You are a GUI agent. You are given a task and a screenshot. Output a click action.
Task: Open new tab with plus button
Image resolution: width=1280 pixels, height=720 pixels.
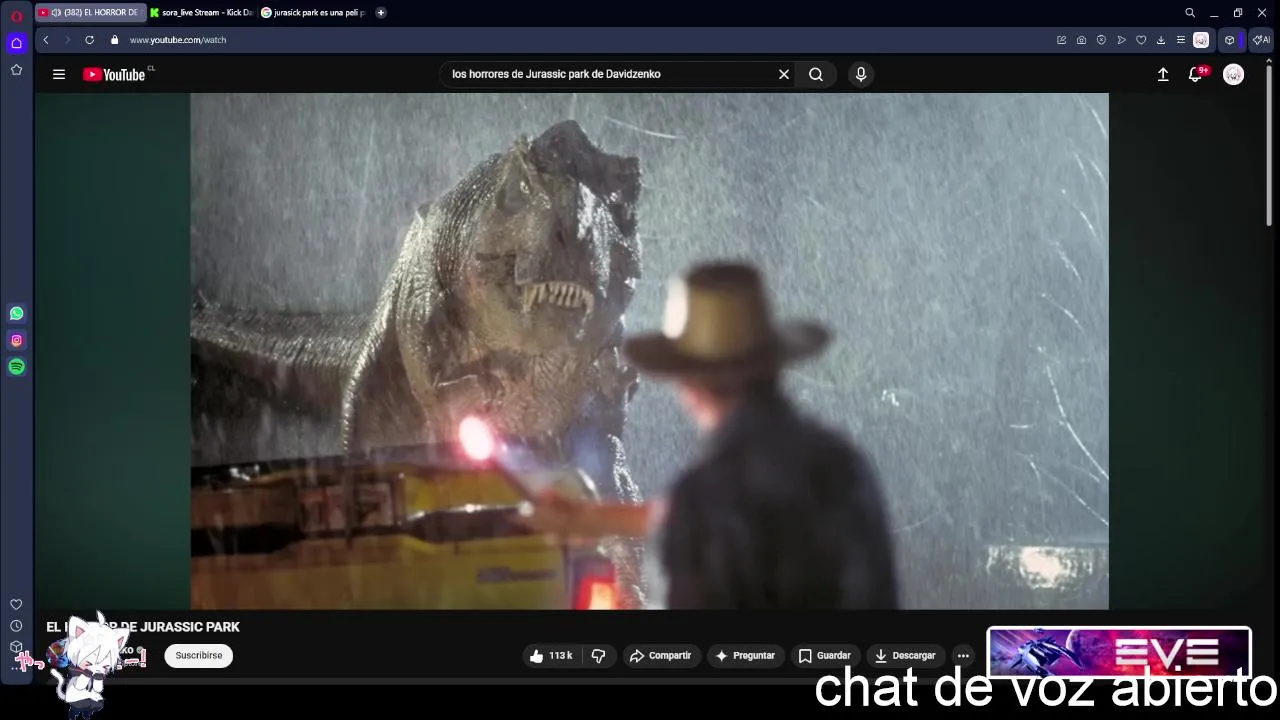click(381, 13)
